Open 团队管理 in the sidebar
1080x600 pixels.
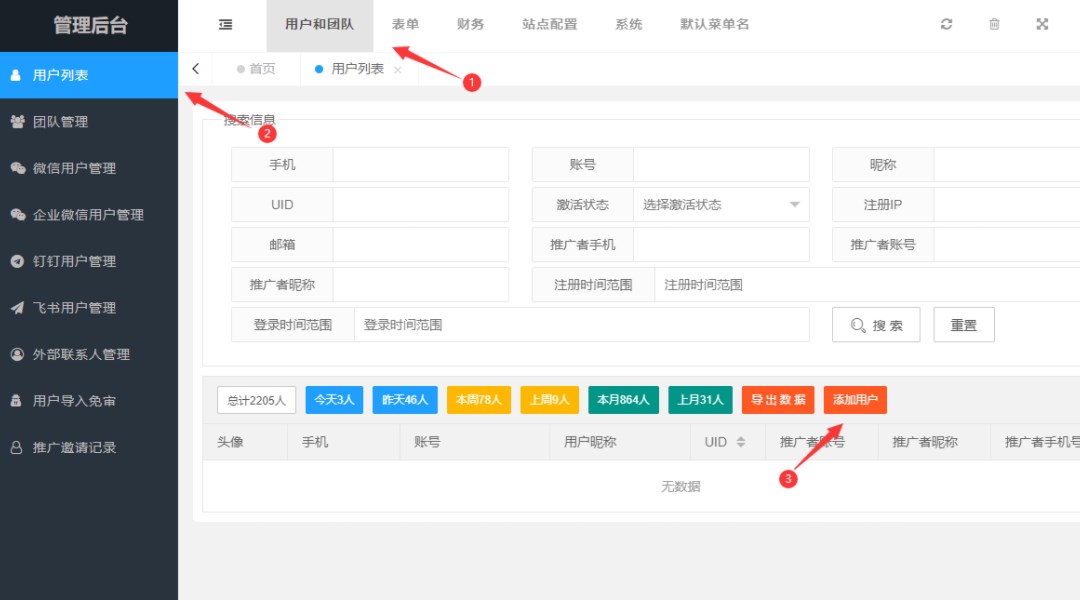coord(60,122)
